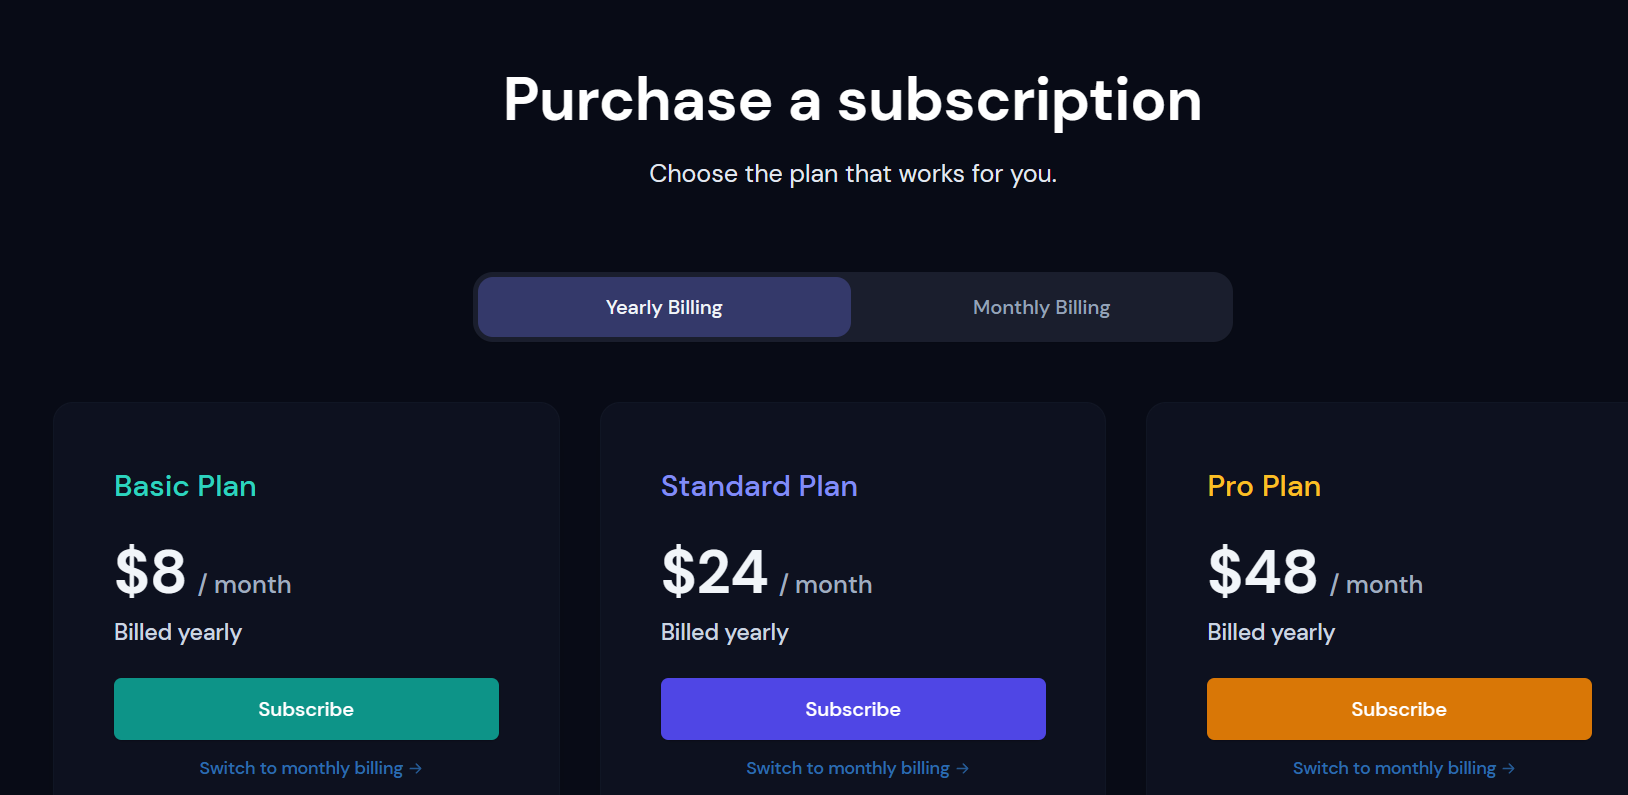Switch to the Monthly Billing option
This screenshot has height=795, width=1628.
1041,307
